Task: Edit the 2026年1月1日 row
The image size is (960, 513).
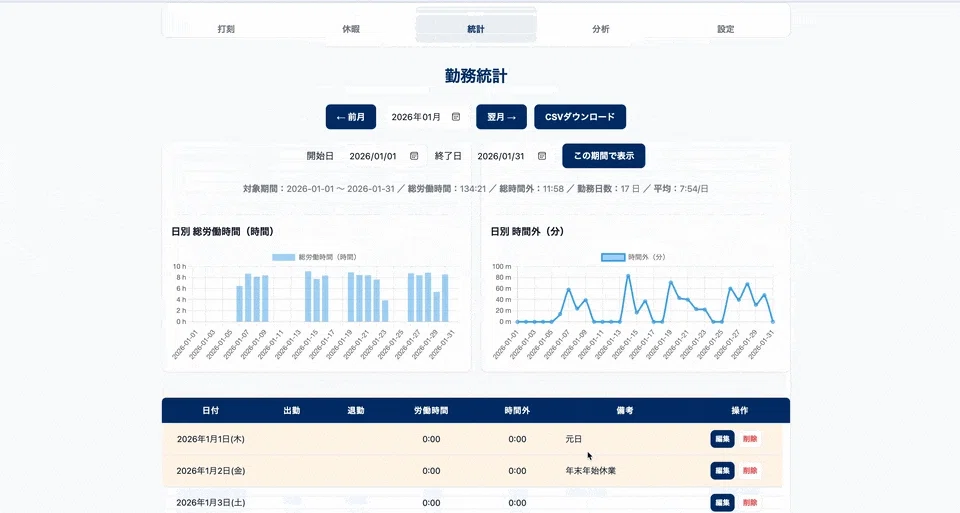Action: click(722, 439)
